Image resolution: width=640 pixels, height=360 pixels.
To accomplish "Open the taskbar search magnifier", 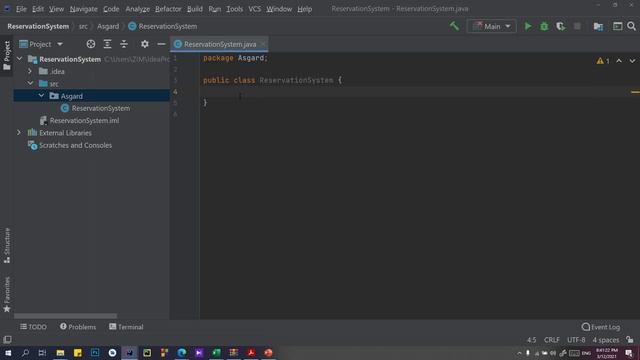I will click(25, 353).
